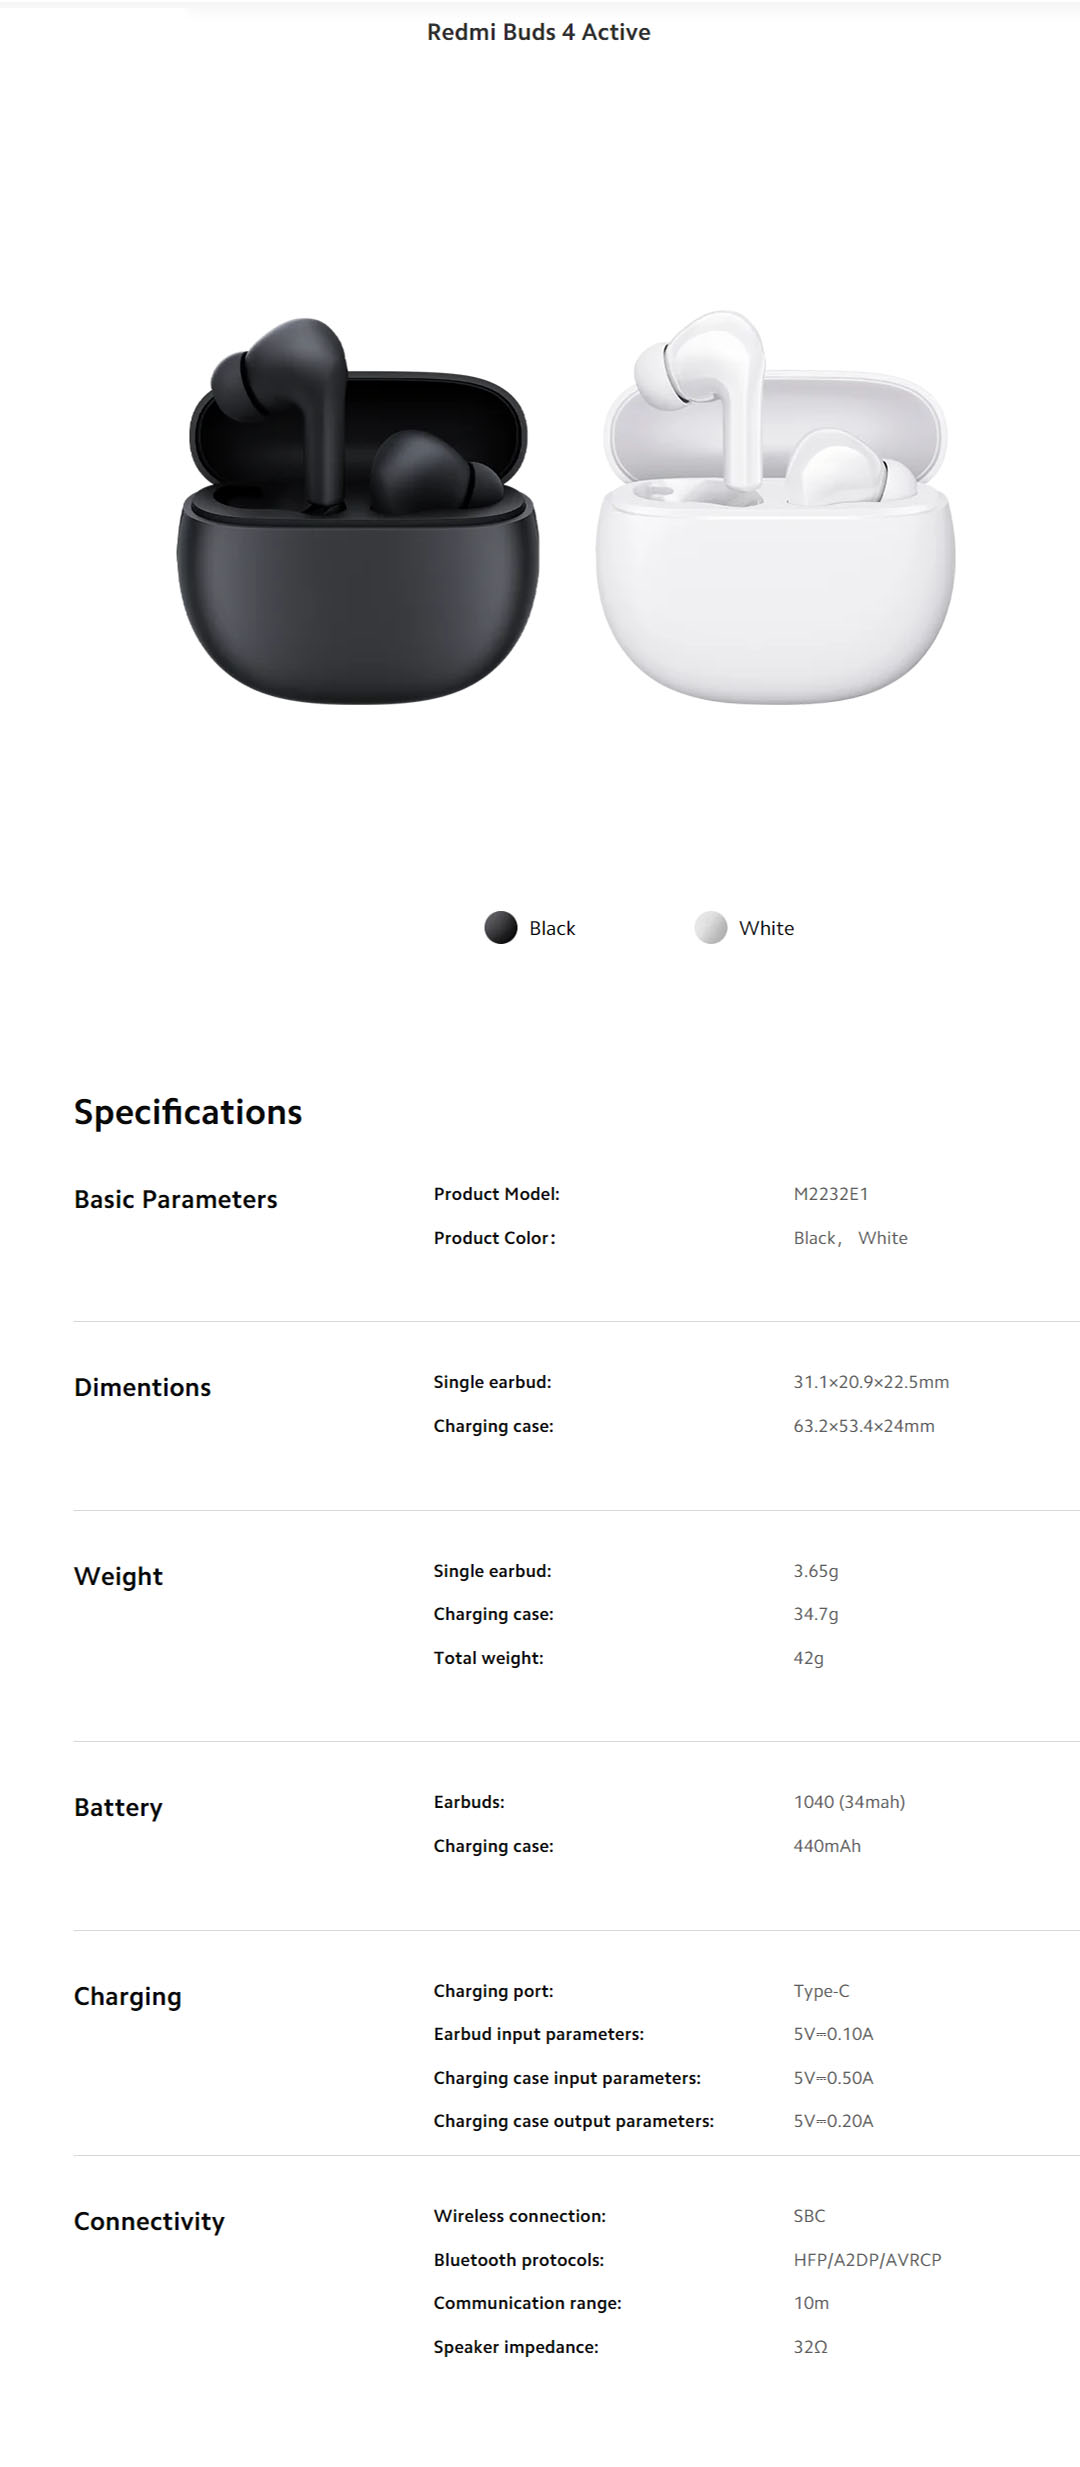This screenshot has height=2467, width=1080.
Task: Click the white earbuds product image
Action: pos(775,508)
